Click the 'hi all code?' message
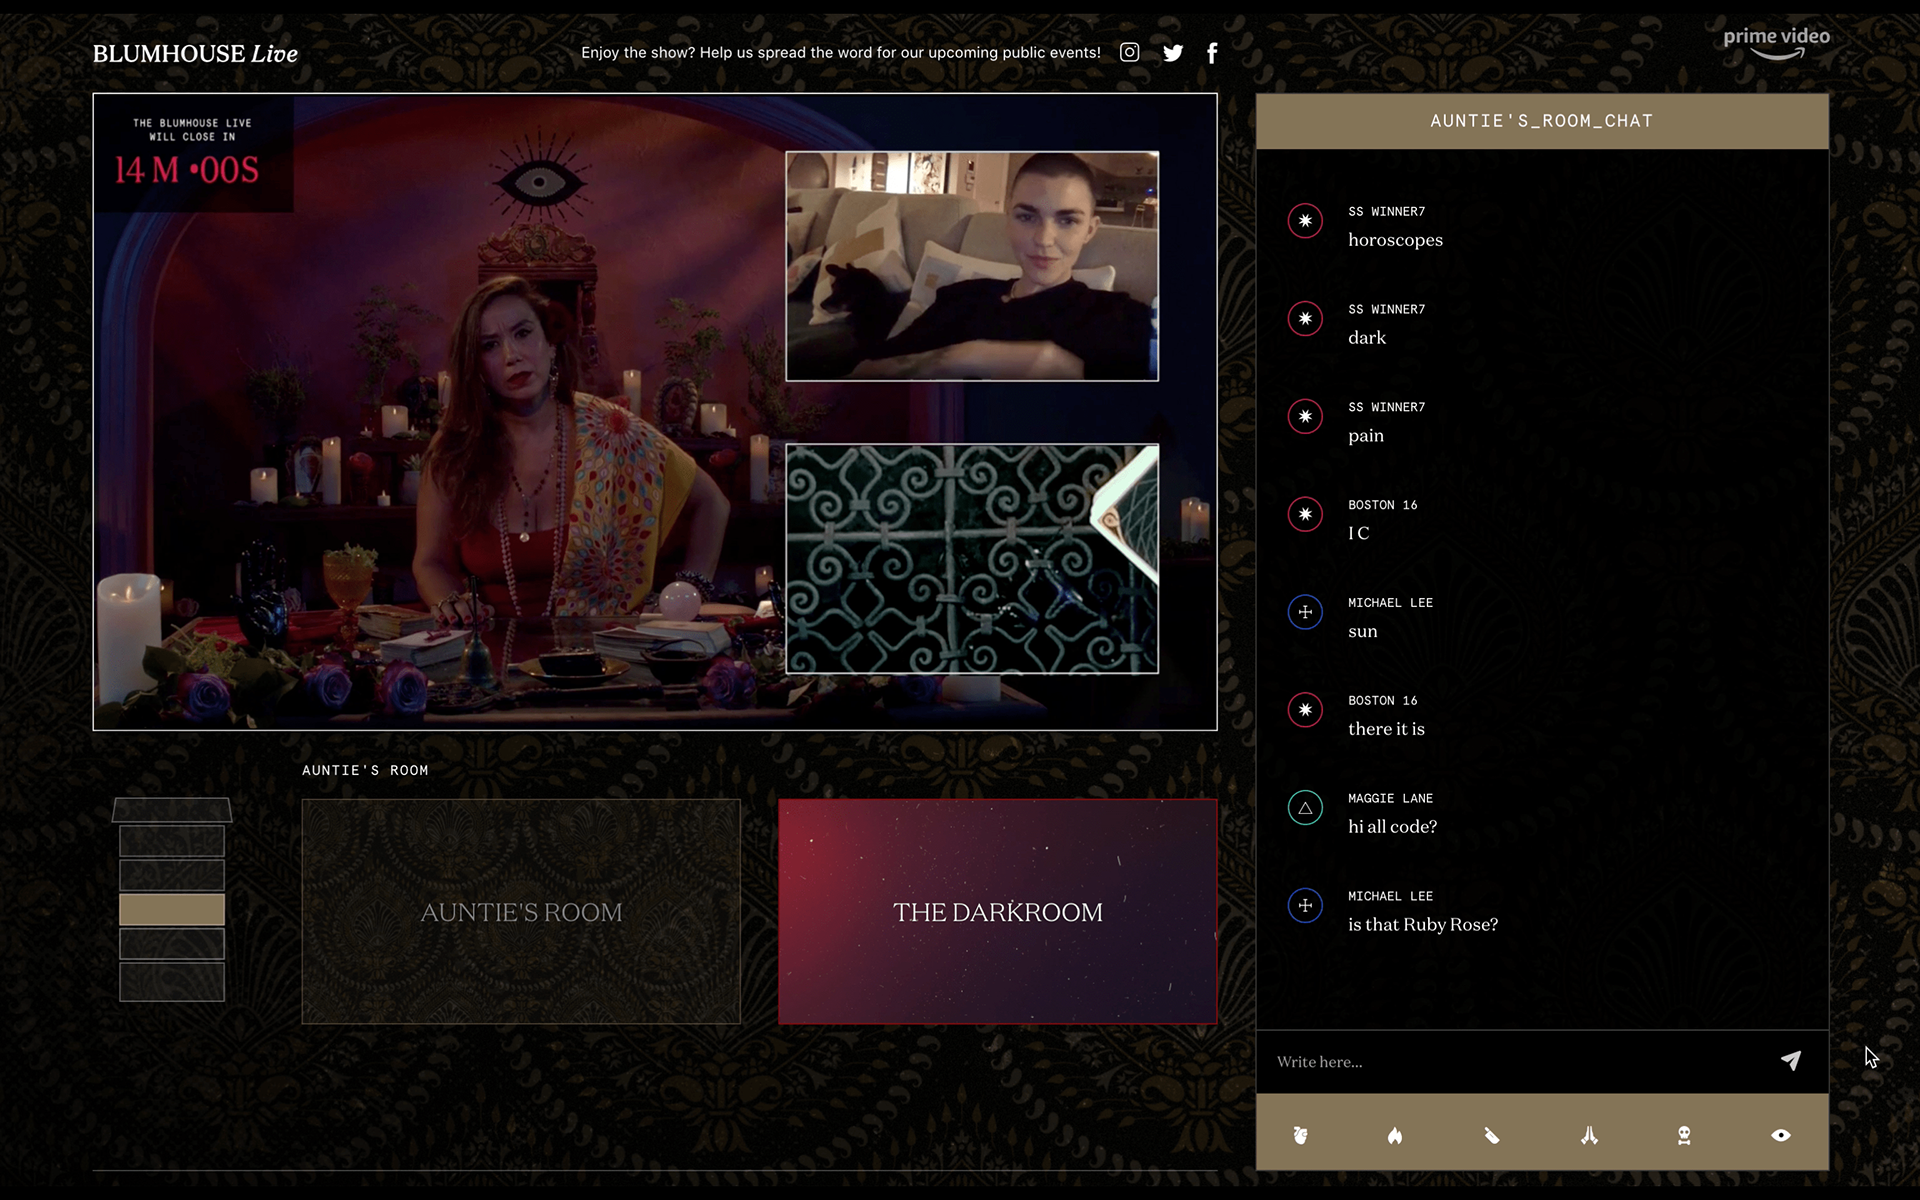Viewport: 1920px width, 1200px height. pyautogui.click(x=1392, y=827)
